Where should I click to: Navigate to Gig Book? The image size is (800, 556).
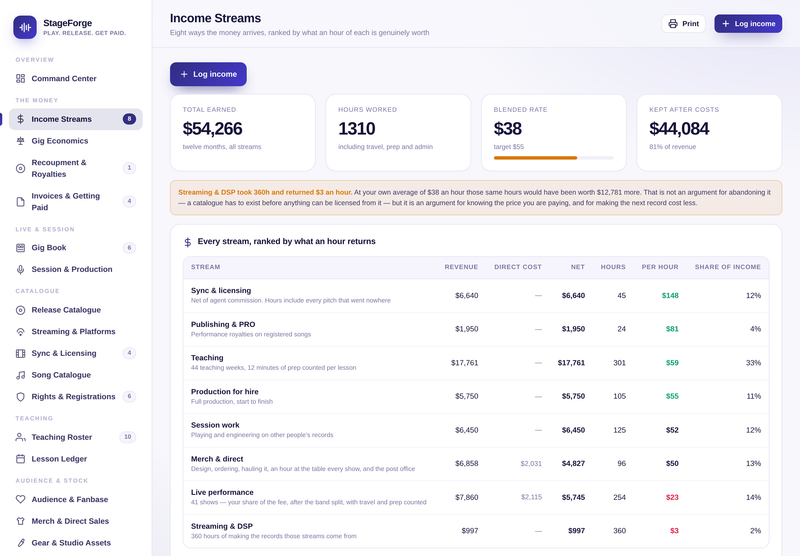[x=76, y=248]
